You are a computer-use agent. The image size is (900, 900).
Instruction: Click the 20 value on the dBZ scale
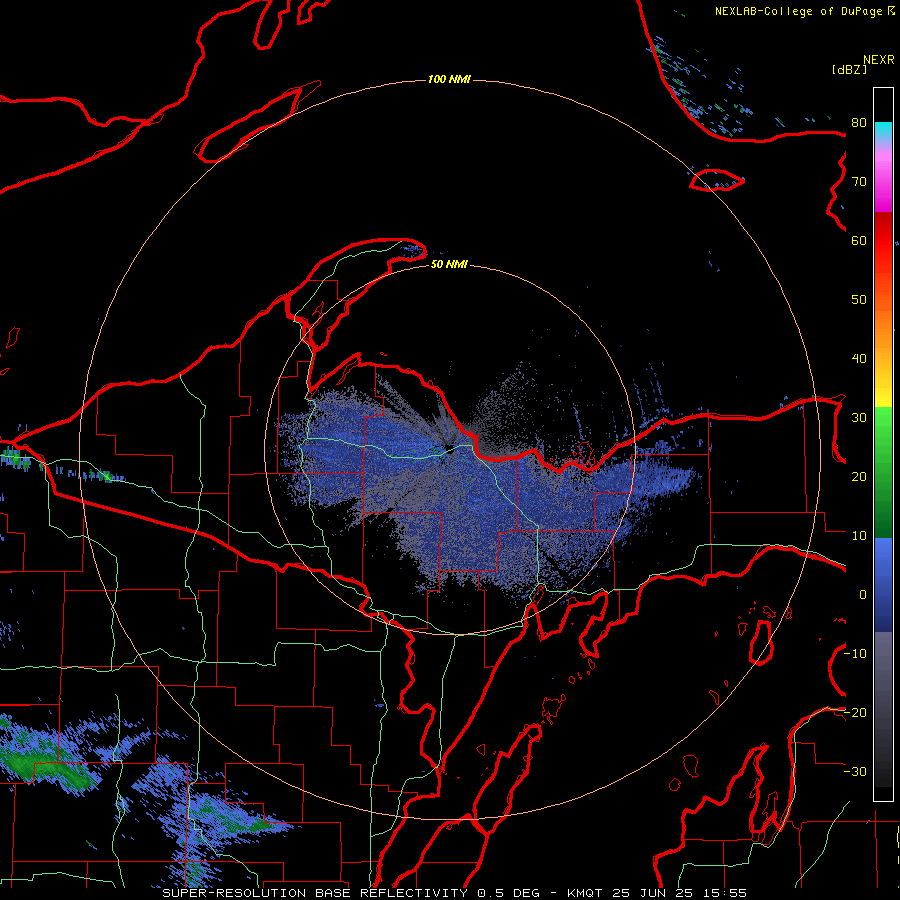click(x=859, y=476)
